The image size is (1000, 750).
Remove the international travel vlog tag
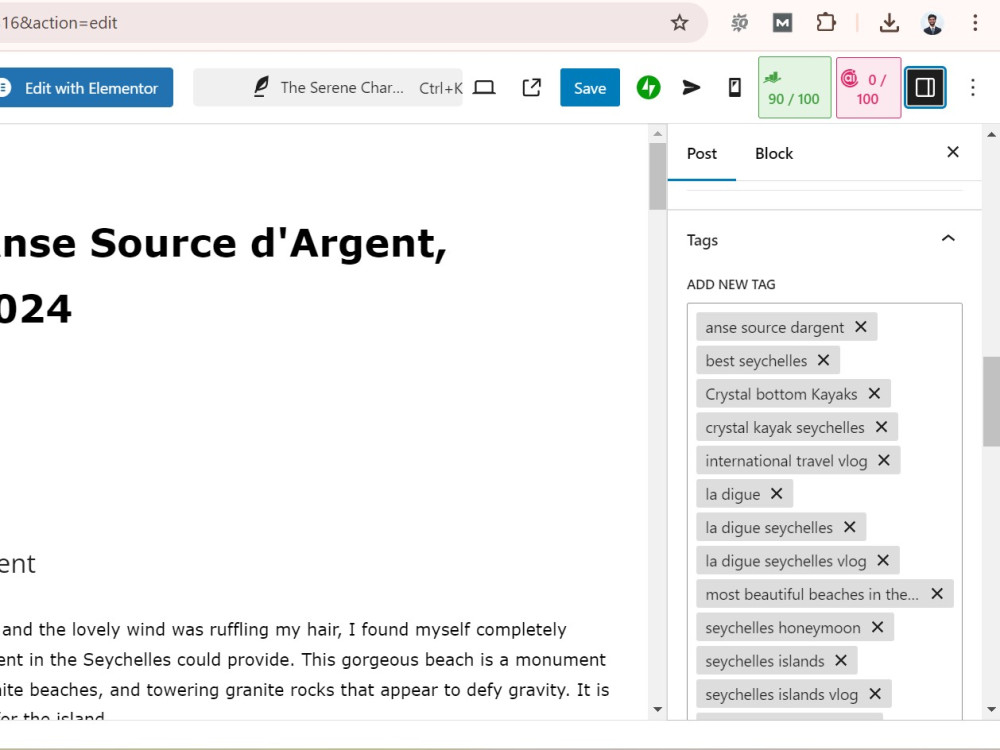click(883, 460)
